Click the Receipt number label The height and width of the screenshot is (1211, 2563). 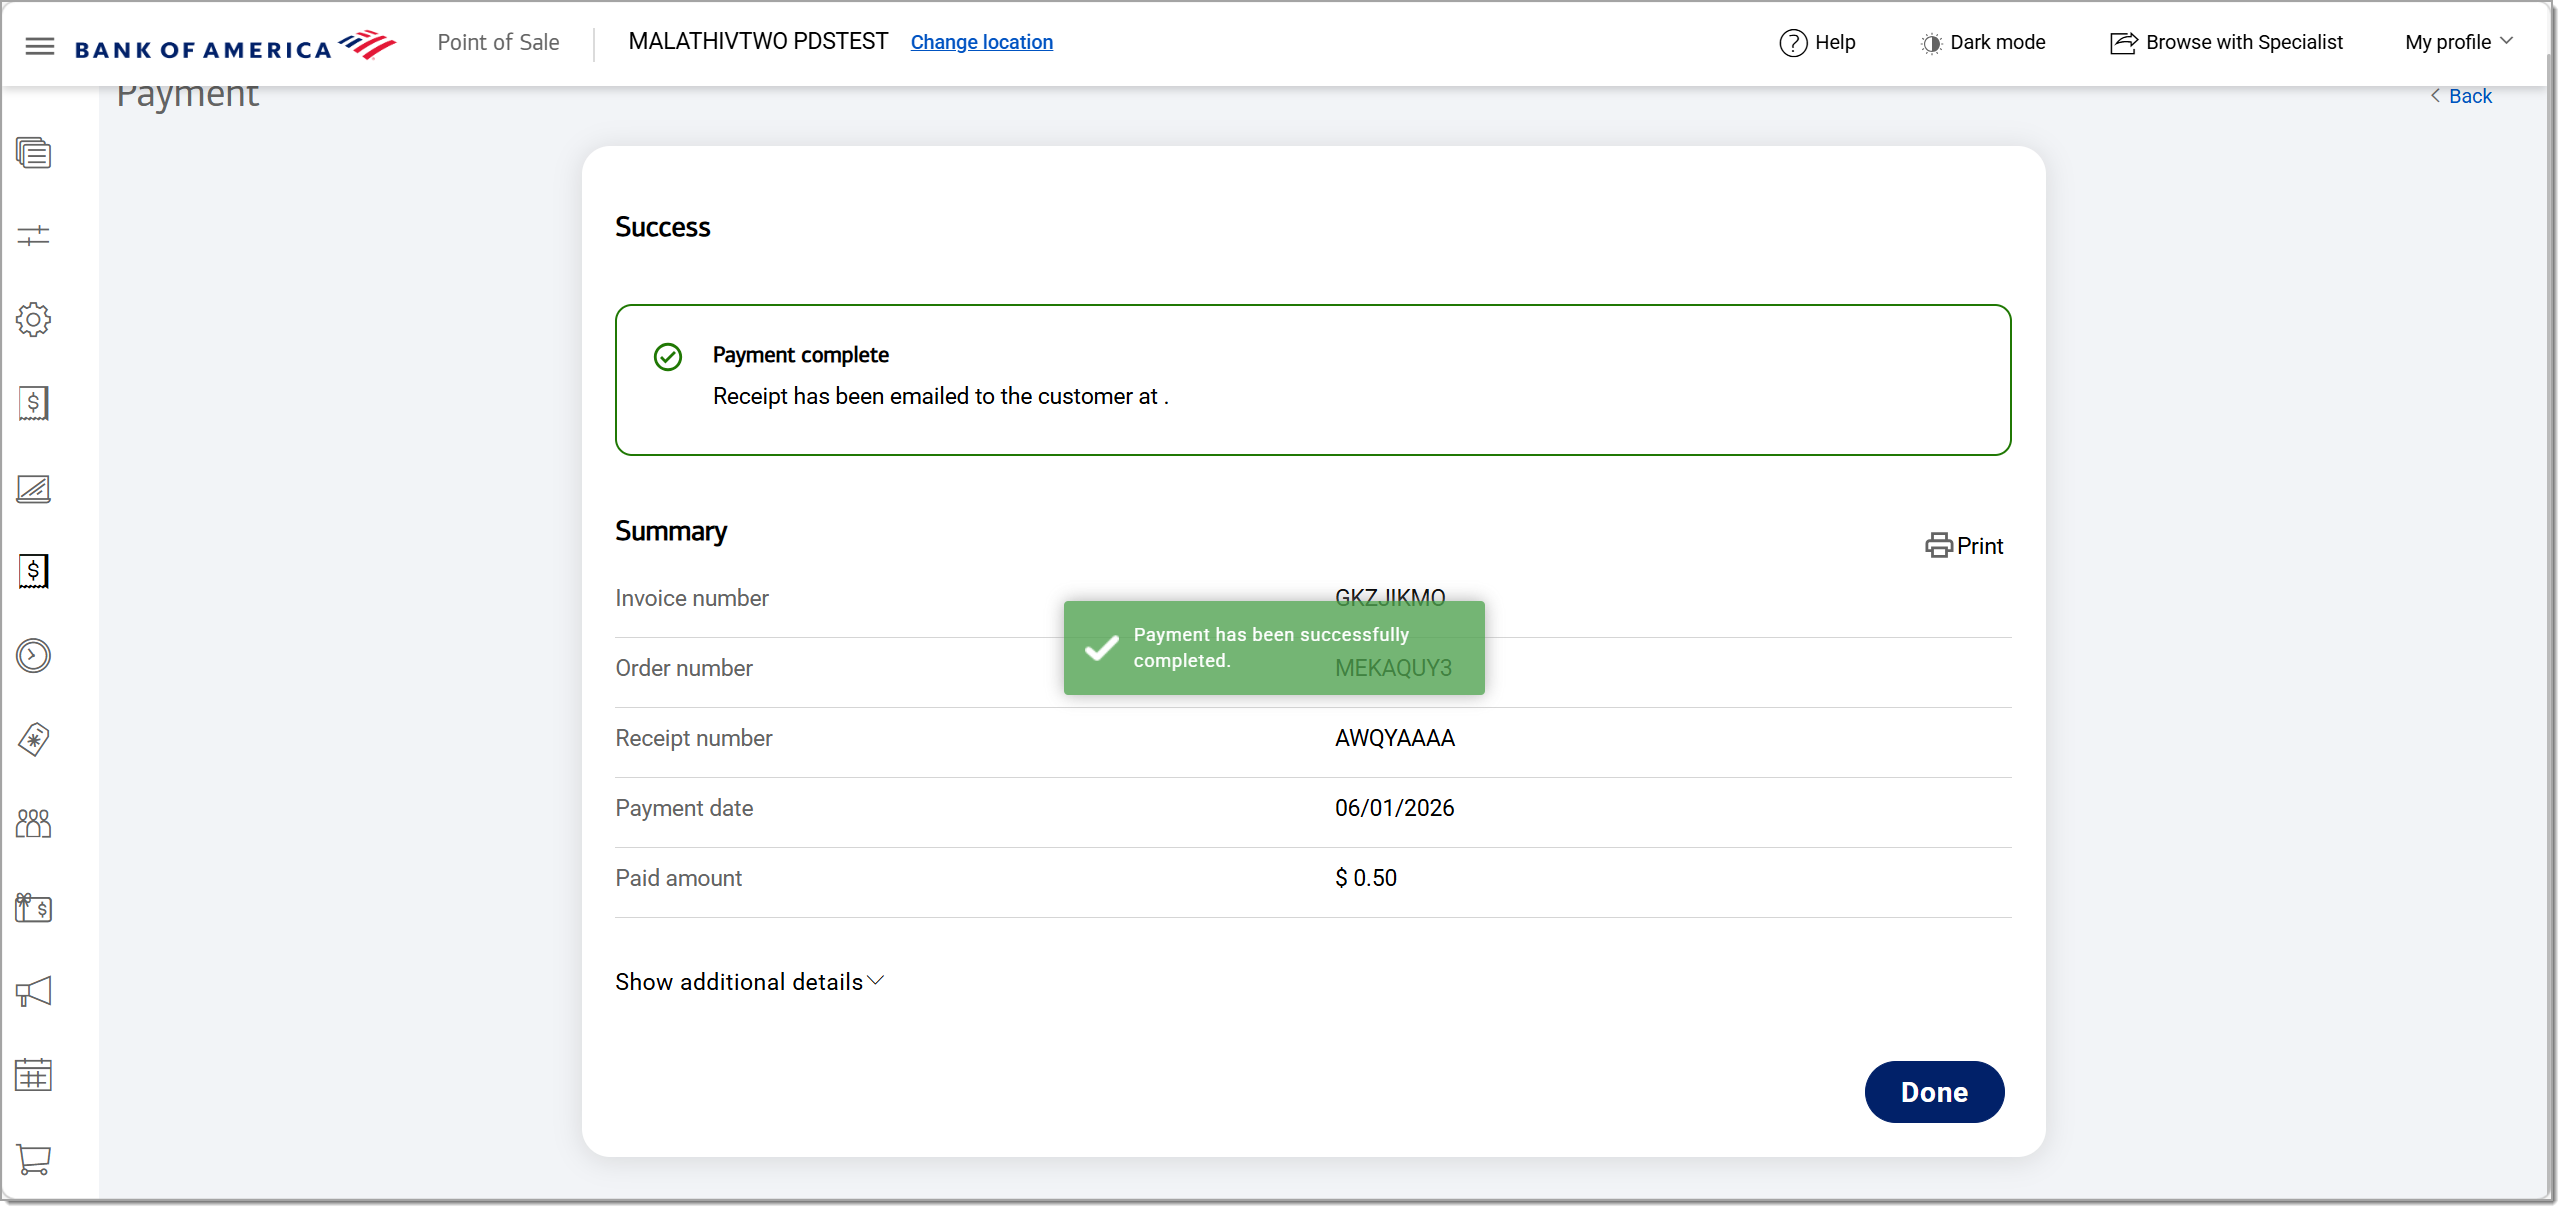pos(694,738)
